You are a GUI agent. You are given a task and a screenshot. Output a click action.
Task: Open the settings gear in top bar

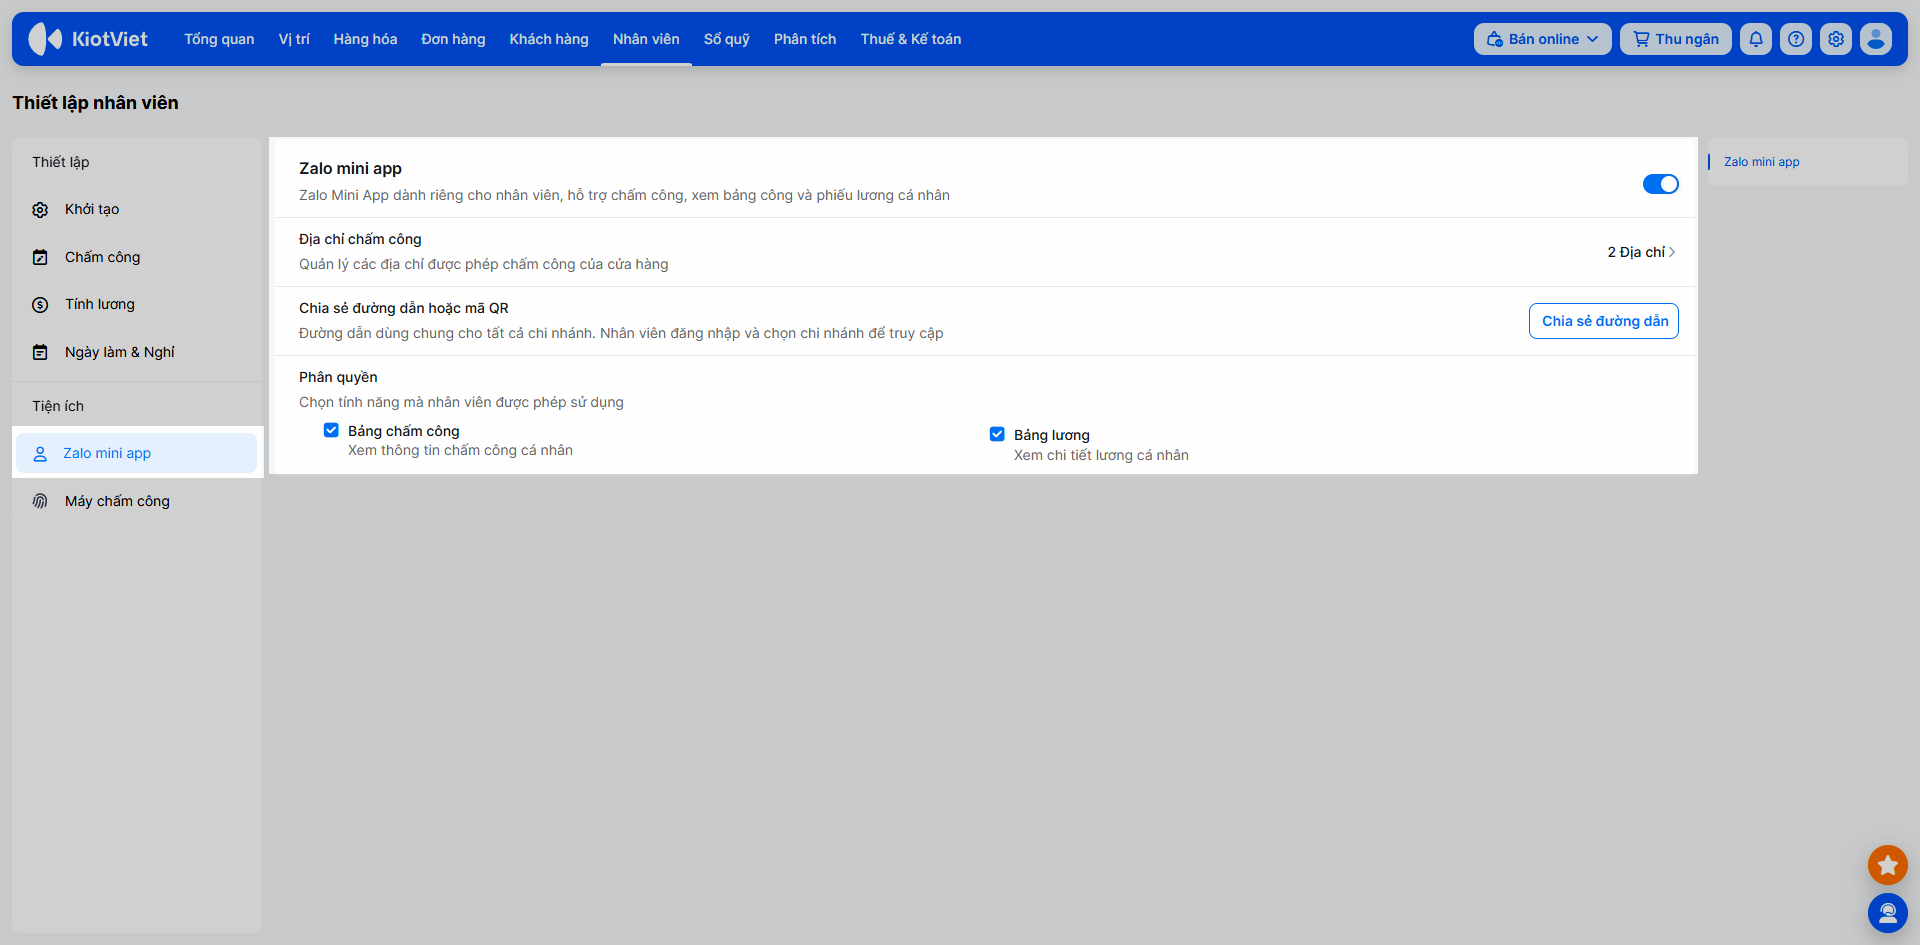point(1836,39)
